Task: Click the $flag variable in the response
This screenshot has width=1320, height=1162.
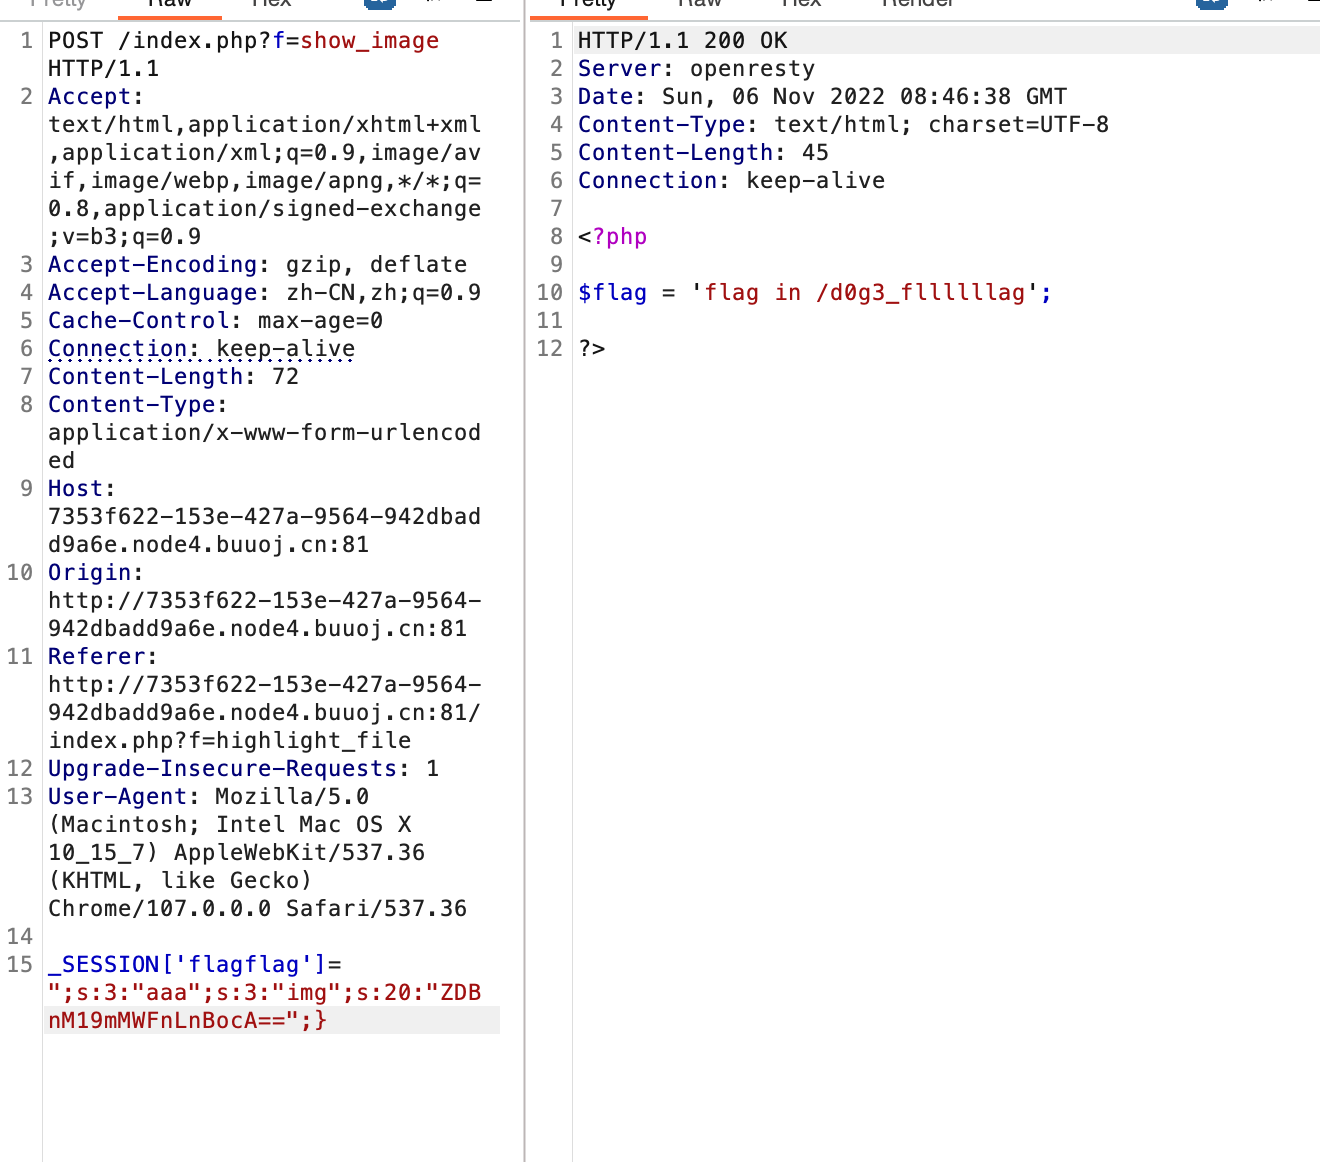Action: [x=613, y=293]
